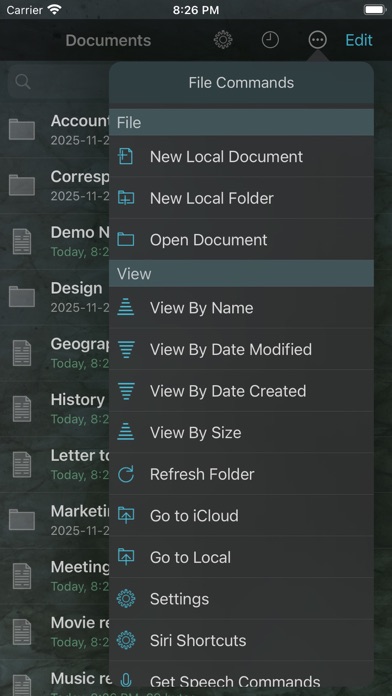Tap the New Local Folder icon
This screenshot has width=392, height=696.
pyautogui.click(x=126, y=198)
